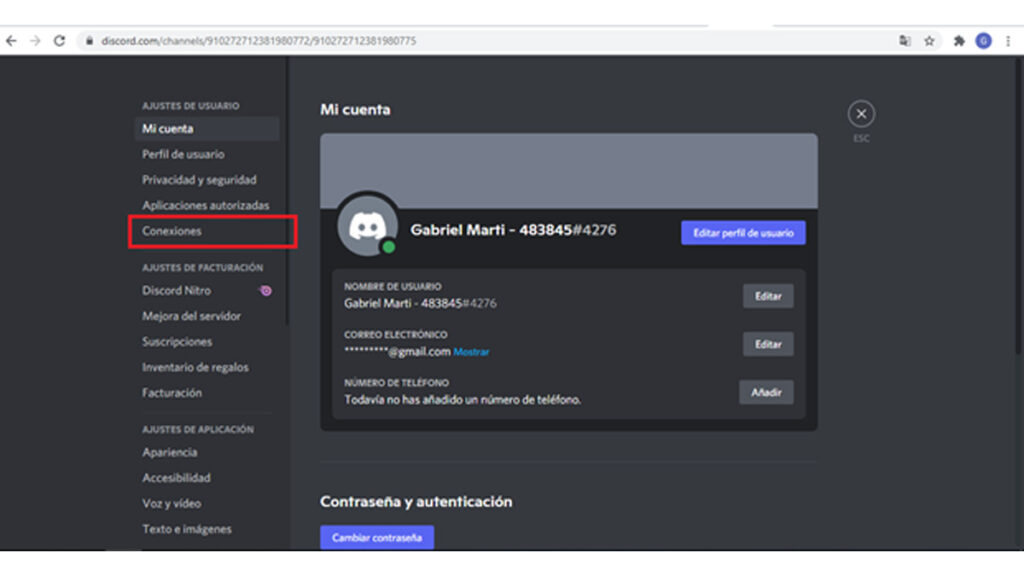
Task: Edit the nombre de usuario field
Action: coord(767,296)
